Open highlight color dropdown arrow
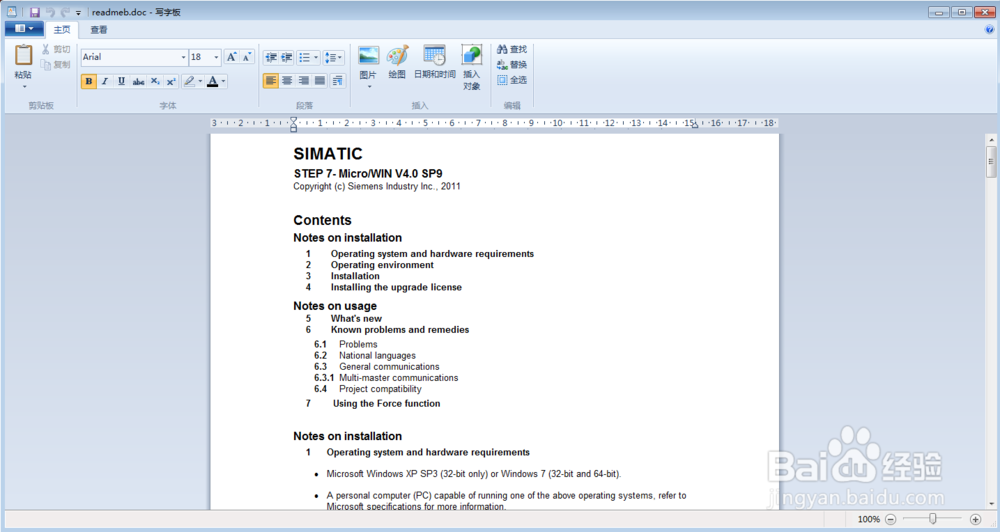Screen dimensions: 1000x532 pos(200,81)
